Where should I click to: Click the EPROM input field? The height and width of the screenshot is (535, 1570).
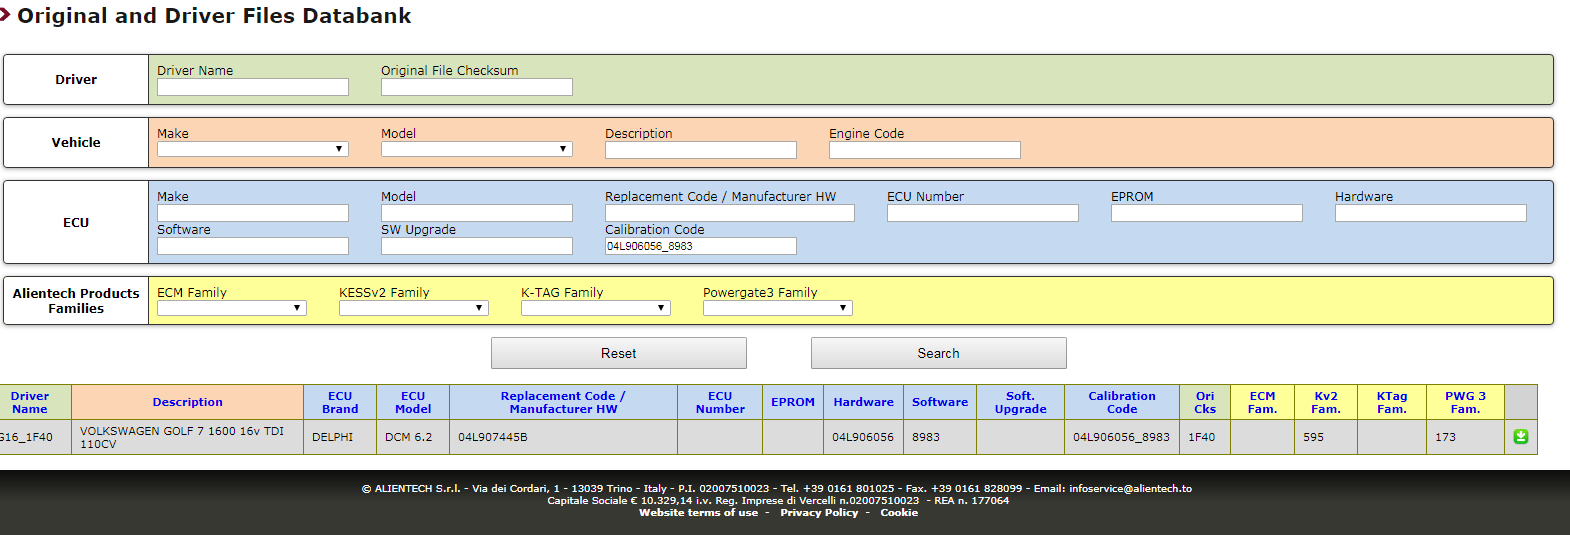coord(1207,213)
